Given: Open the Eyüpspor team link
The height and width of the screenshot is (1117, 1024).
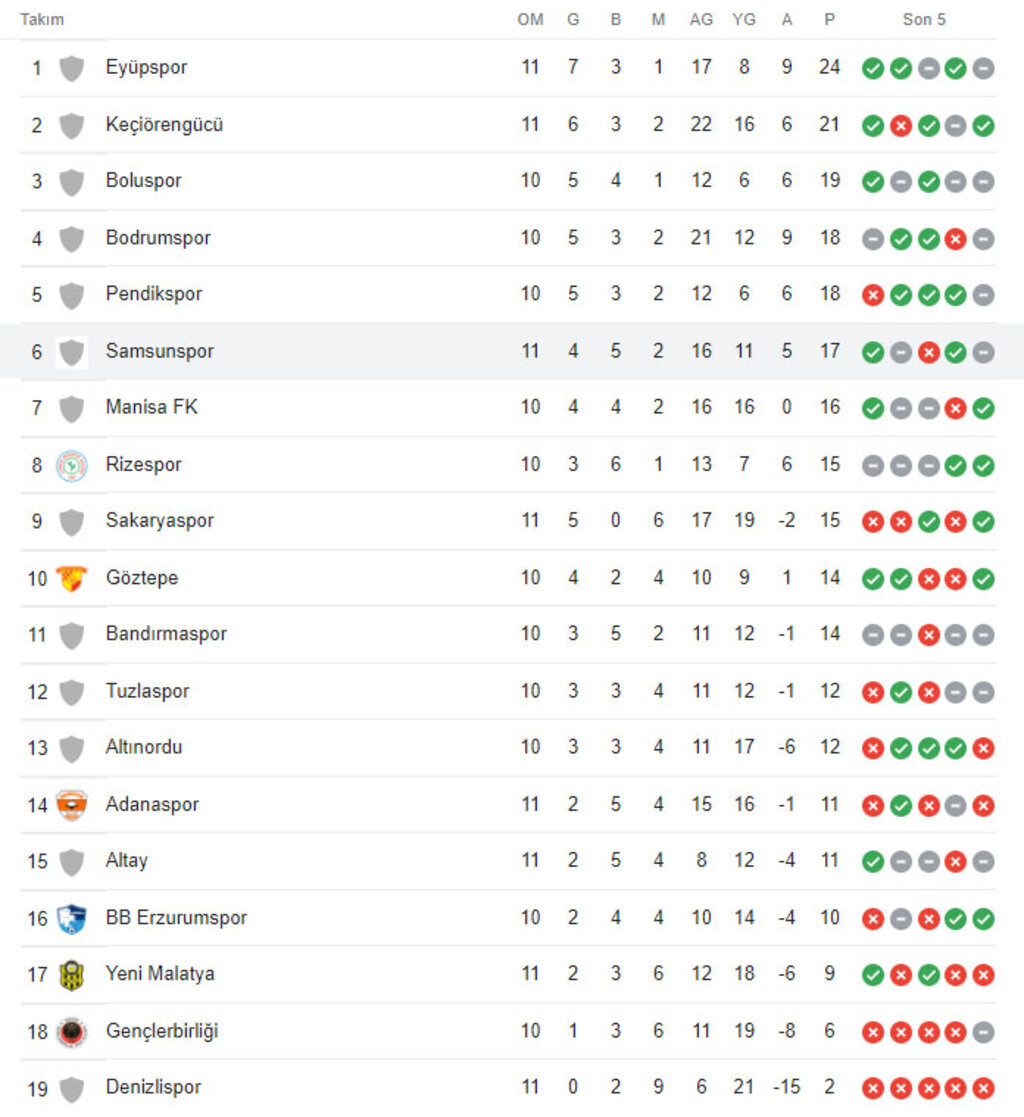Looking at the screenshot, I should [146, 67].
